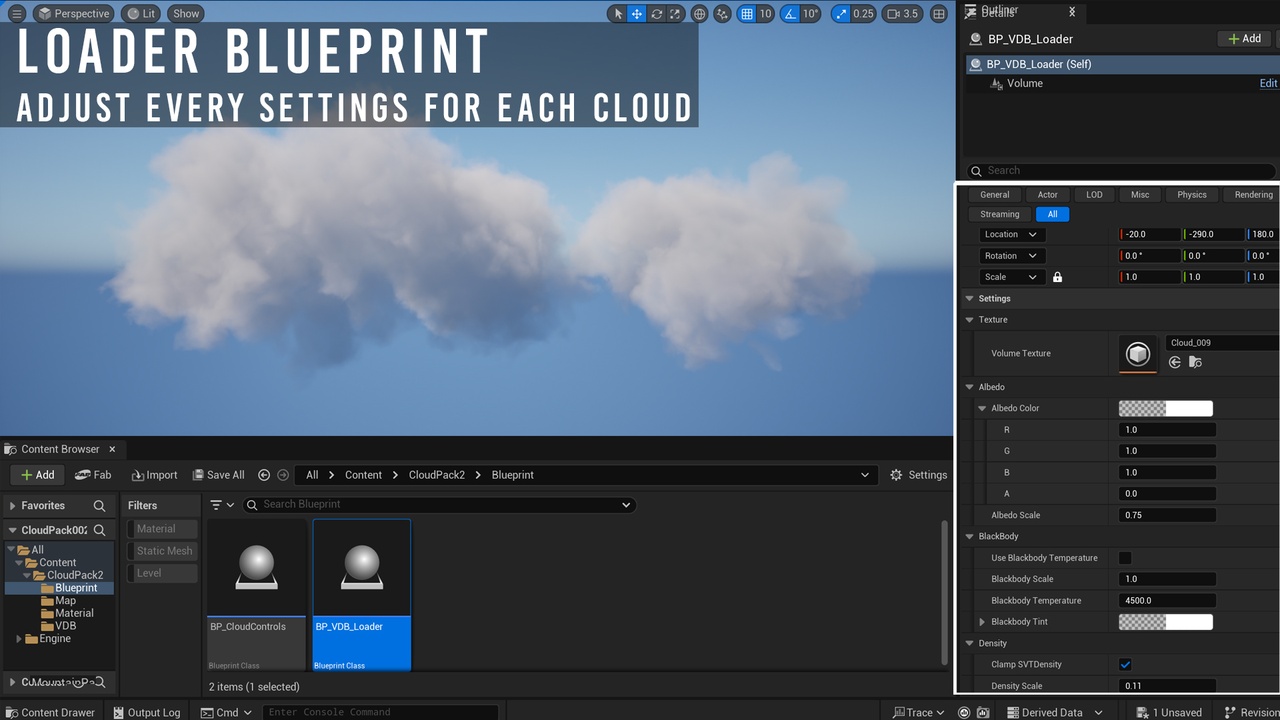Viewport: 1280px width, 720px height.
Task: Open the camera speed 3.5 setting
Action: coord(903,13)
